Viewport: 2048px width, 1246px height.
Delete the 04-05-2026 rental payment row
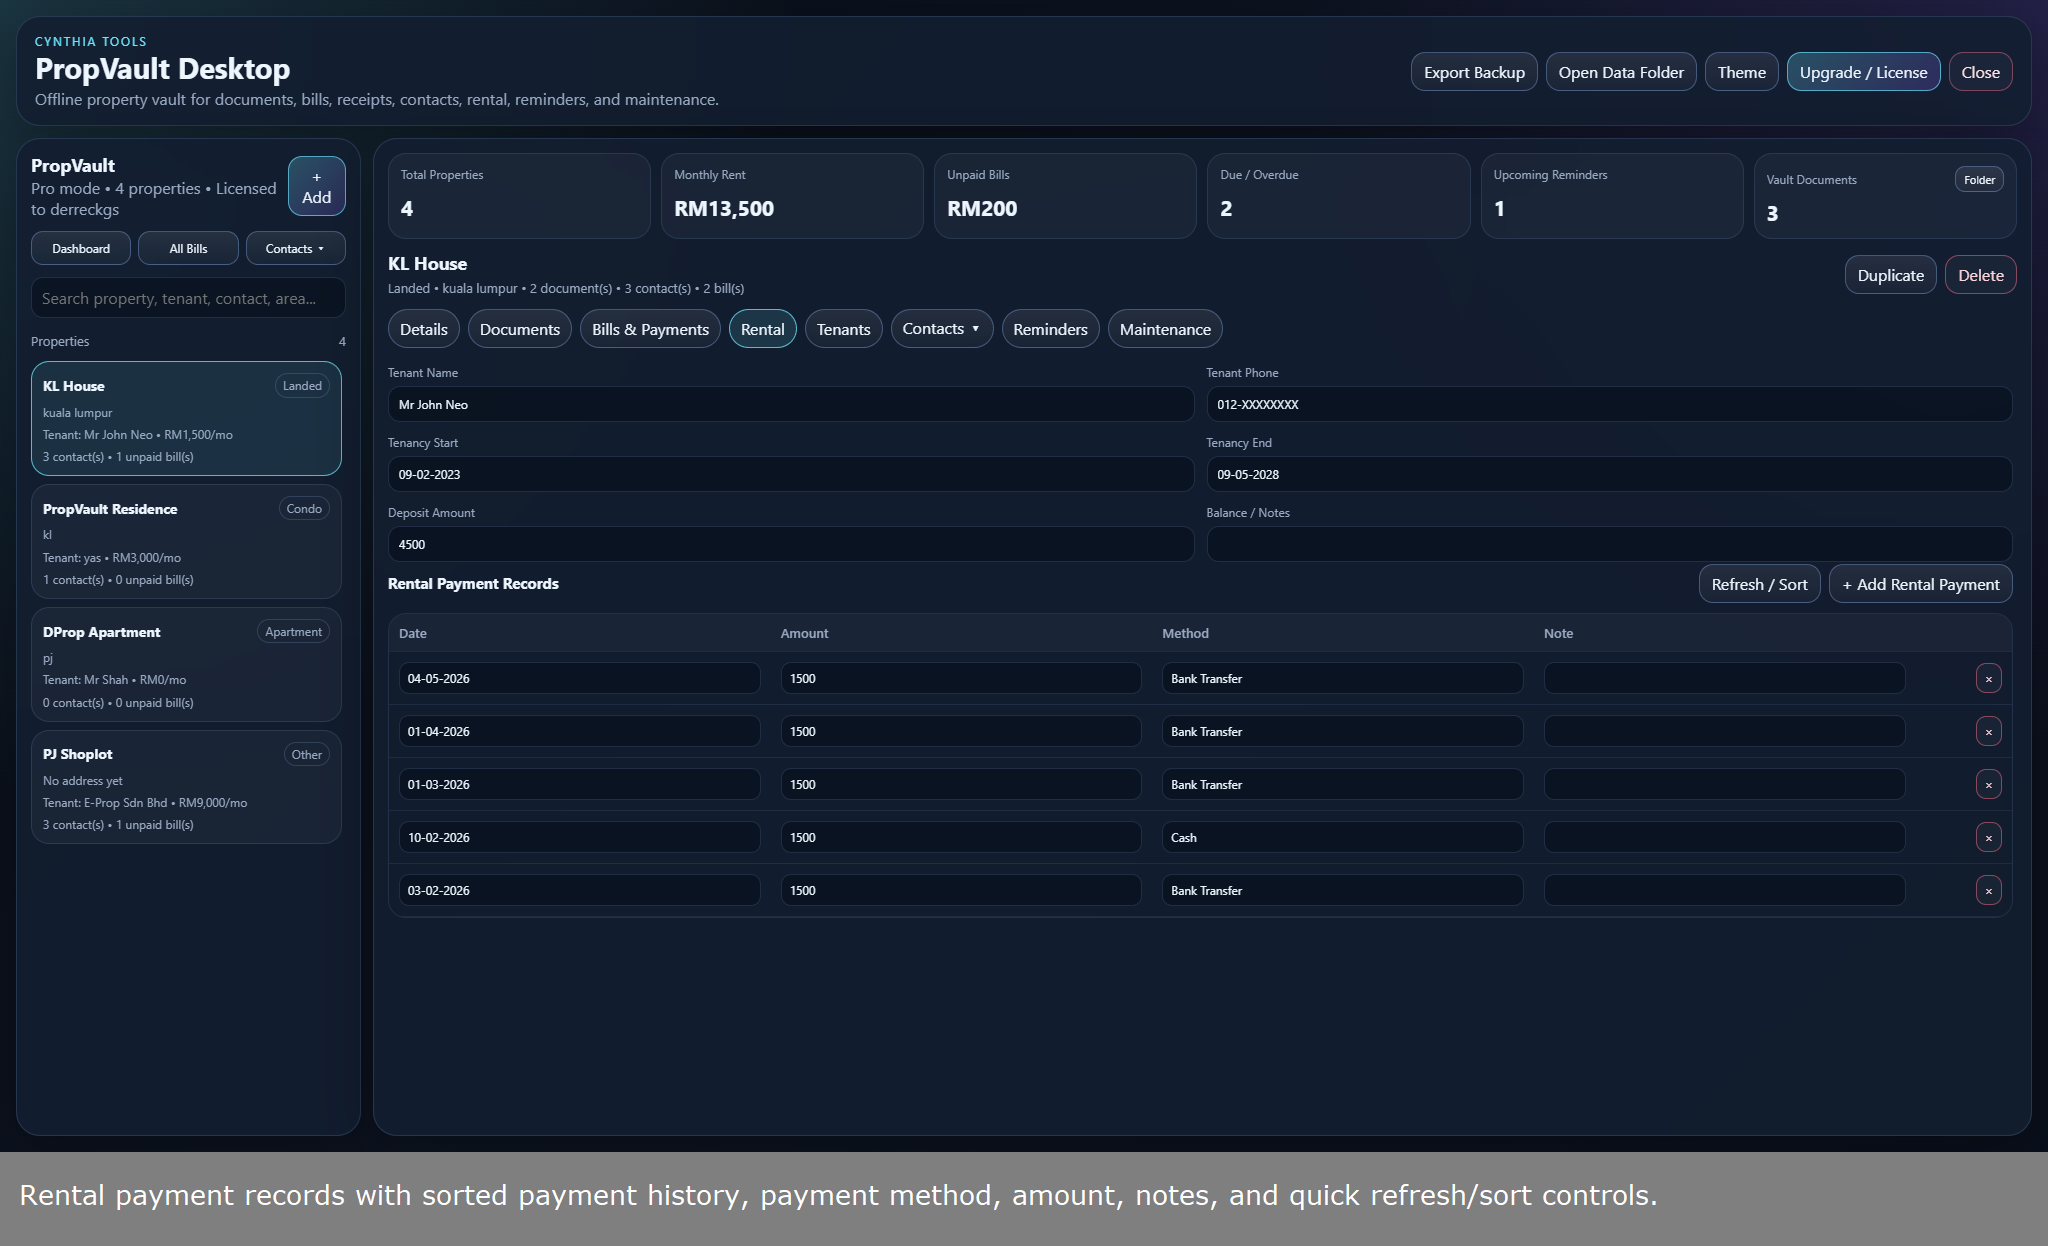tap(1988, 679)
